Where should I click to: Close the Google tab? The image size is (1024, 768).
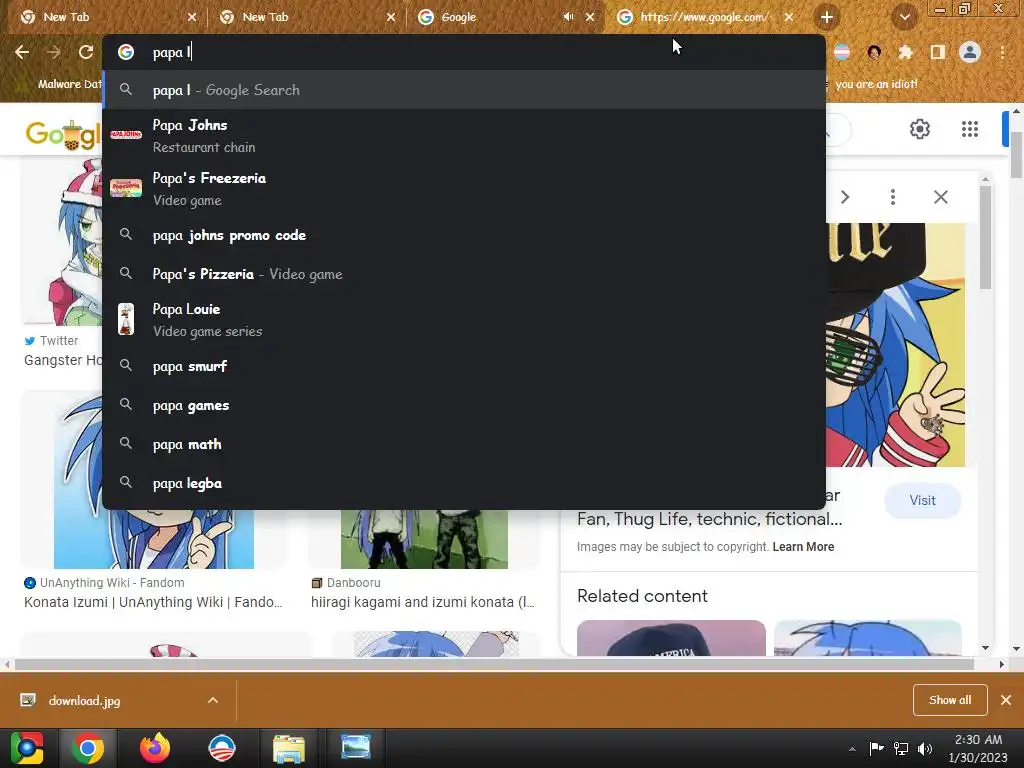click(x=590, y=17)
